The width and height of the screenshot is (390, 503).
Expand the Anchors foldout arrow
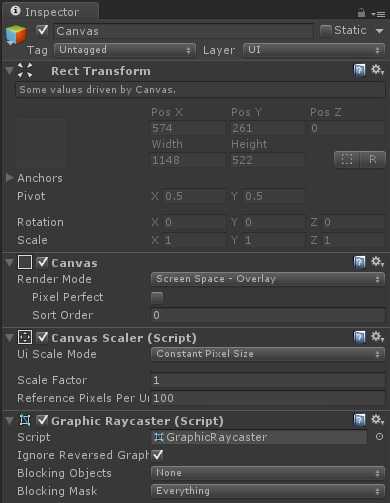(x=10, y=178)
